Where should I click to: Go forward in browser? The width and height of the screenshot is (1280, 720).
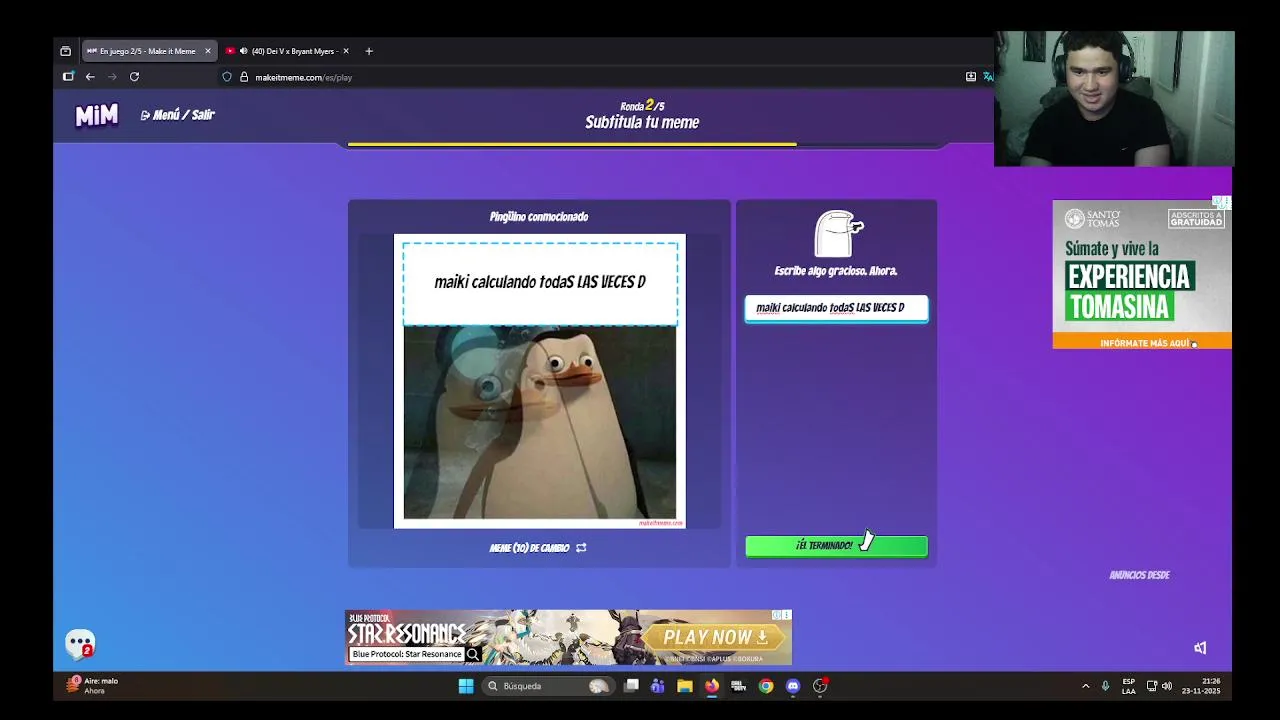pyautogui.click(x=112, y=77)
